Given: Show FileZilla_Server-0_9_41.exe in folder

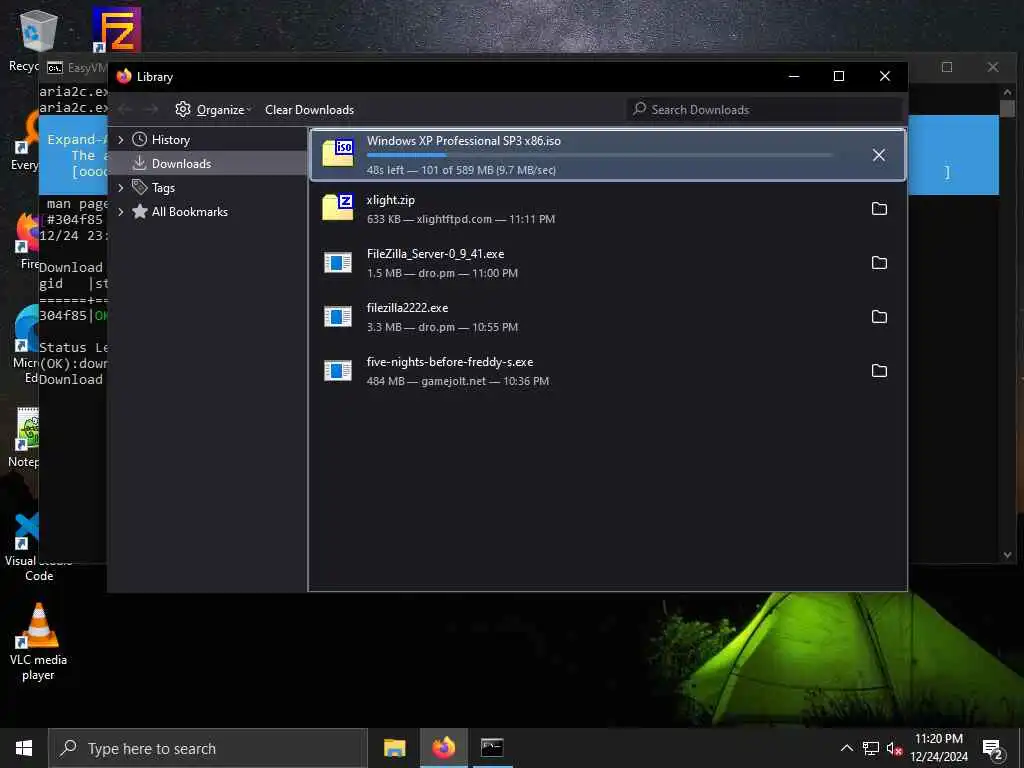Looking at the screenshot, I should (x=879, y=263).
